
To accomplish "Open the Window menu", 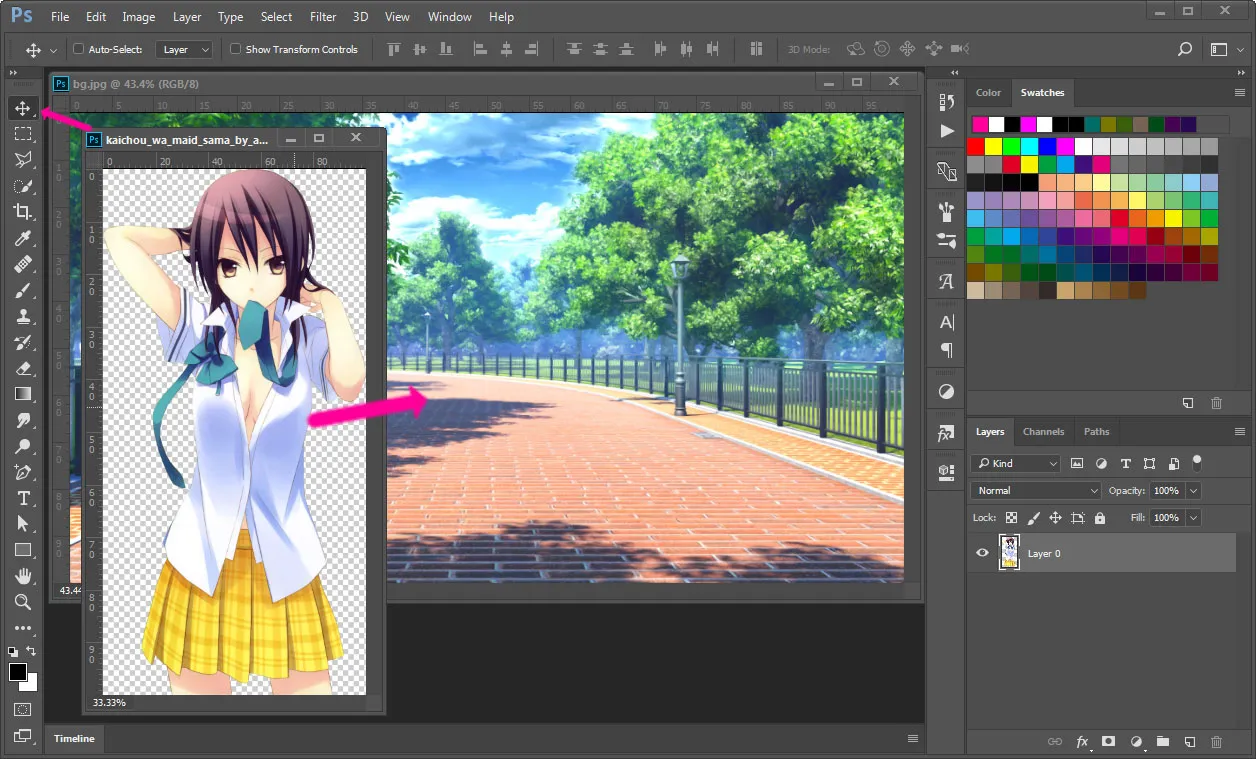I will 449,16.
